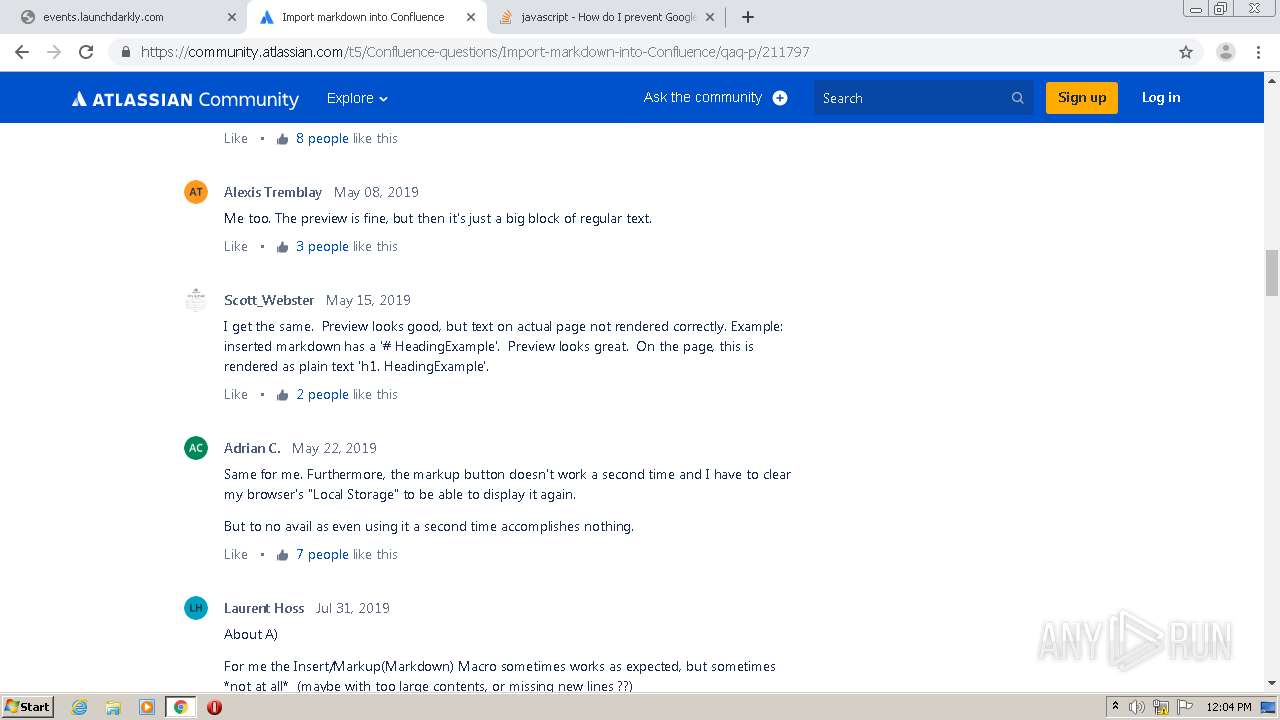The height and width of the screenshot is (720, 1280).
Task: Open the Chrome three-dot menu
Action: [x=1258, y=52]
